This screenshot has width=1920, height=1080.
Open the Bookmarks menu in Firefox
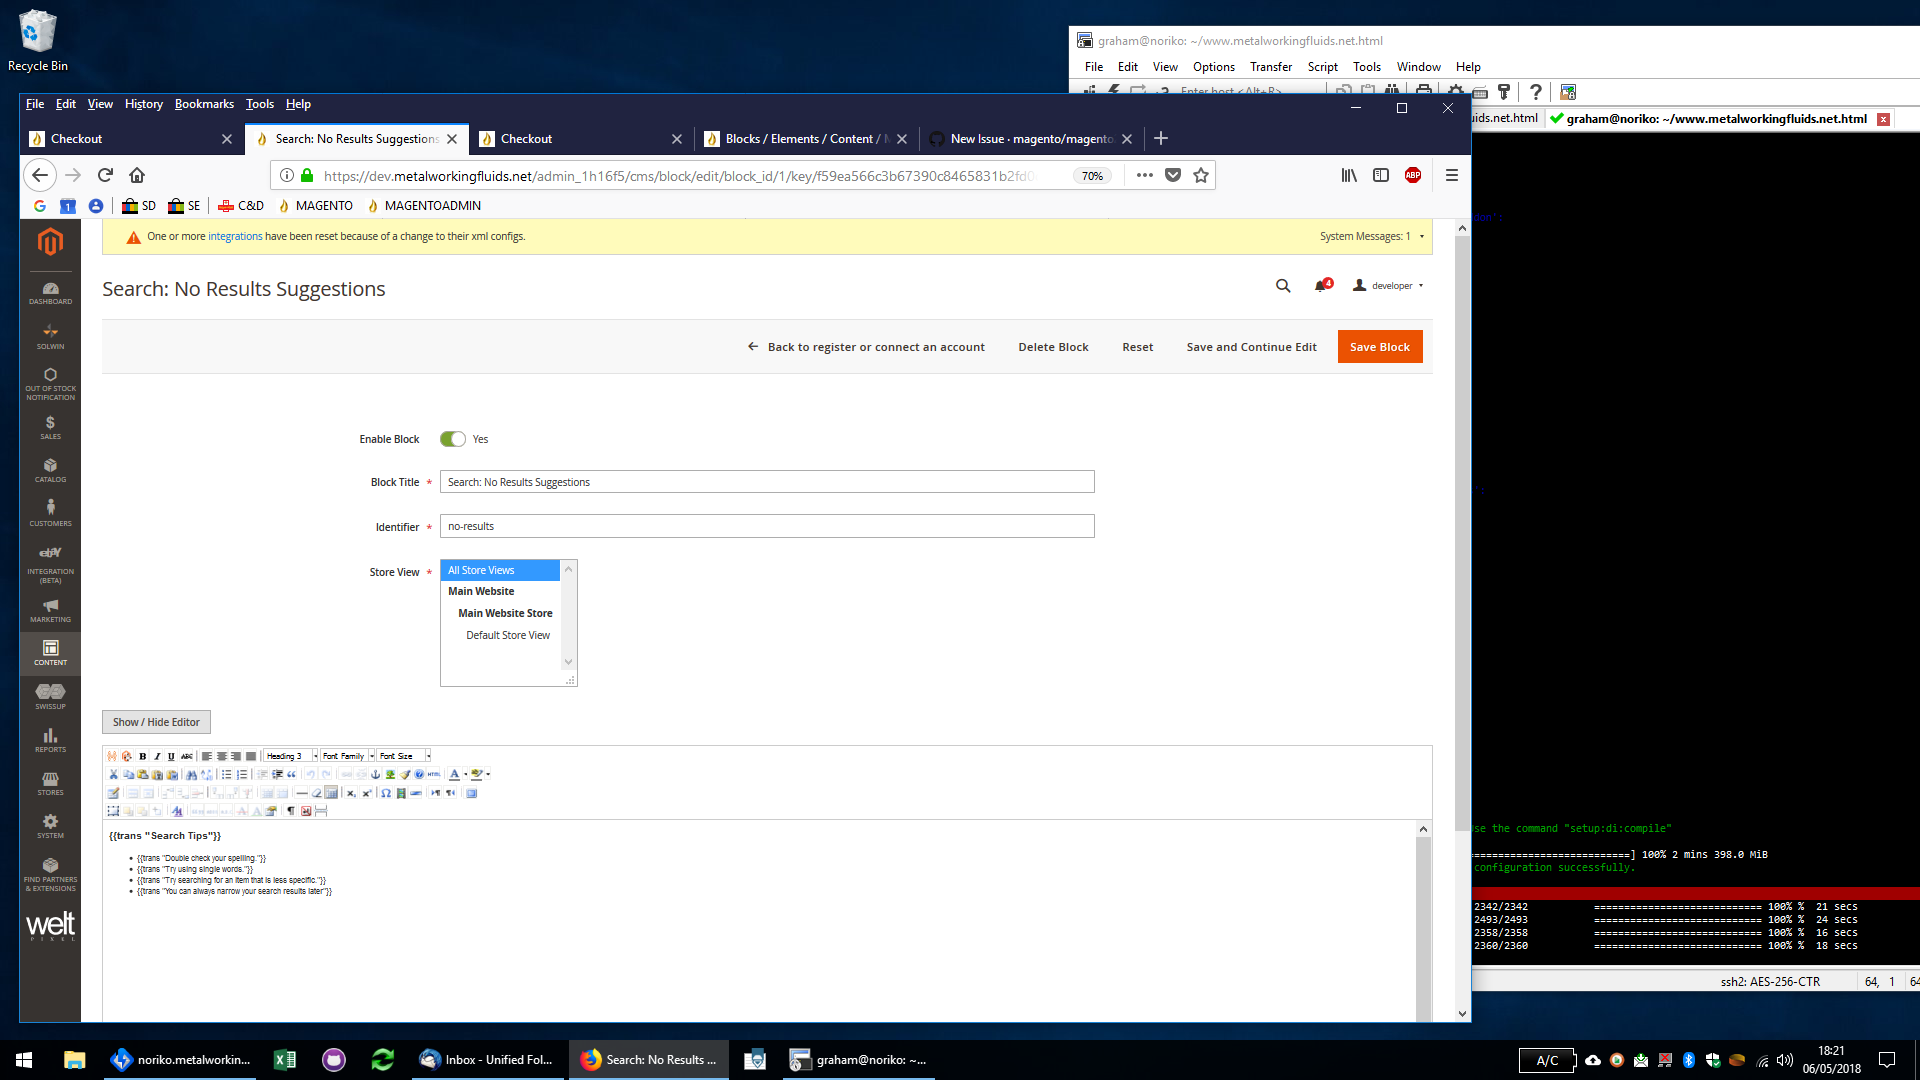(x=204, y=104)
